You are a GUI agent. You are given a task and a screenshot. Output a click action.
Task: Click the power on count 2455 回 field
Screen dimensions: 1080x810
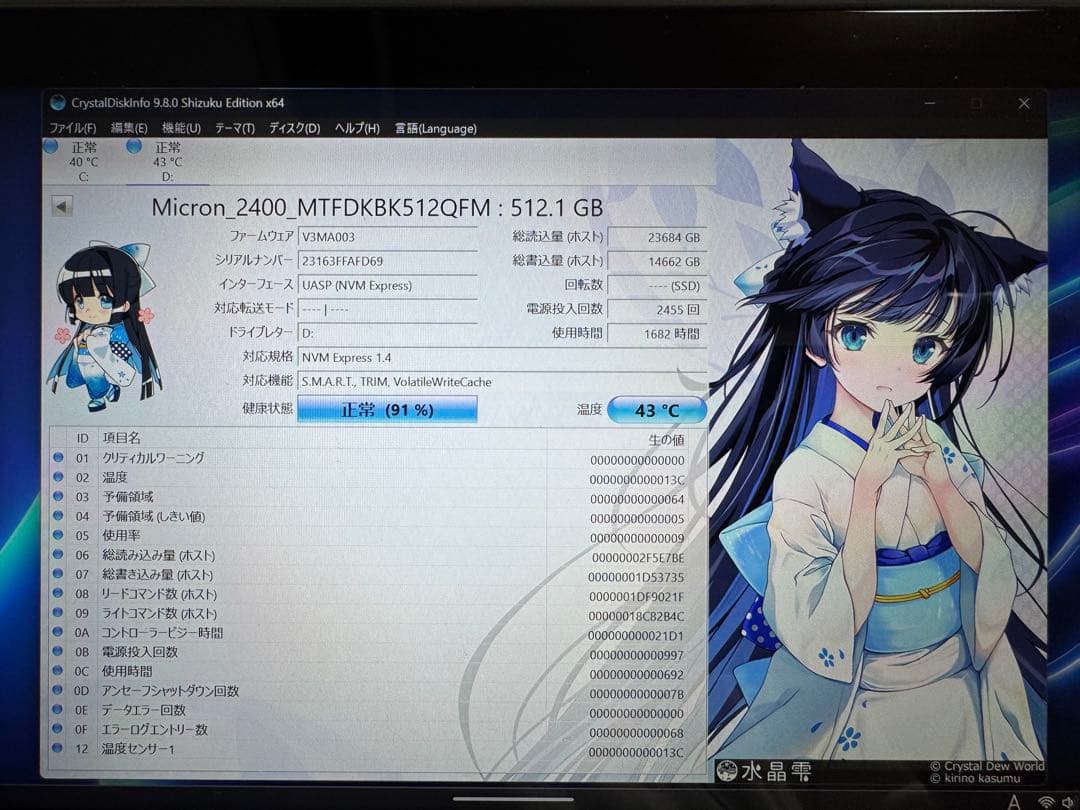coord(657,310)
